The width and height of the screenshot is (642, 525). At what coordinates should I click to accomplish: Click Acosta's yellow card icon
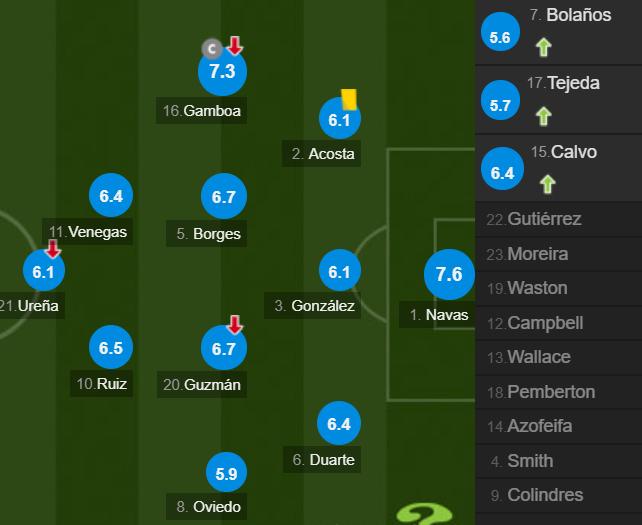coord(349,100)
